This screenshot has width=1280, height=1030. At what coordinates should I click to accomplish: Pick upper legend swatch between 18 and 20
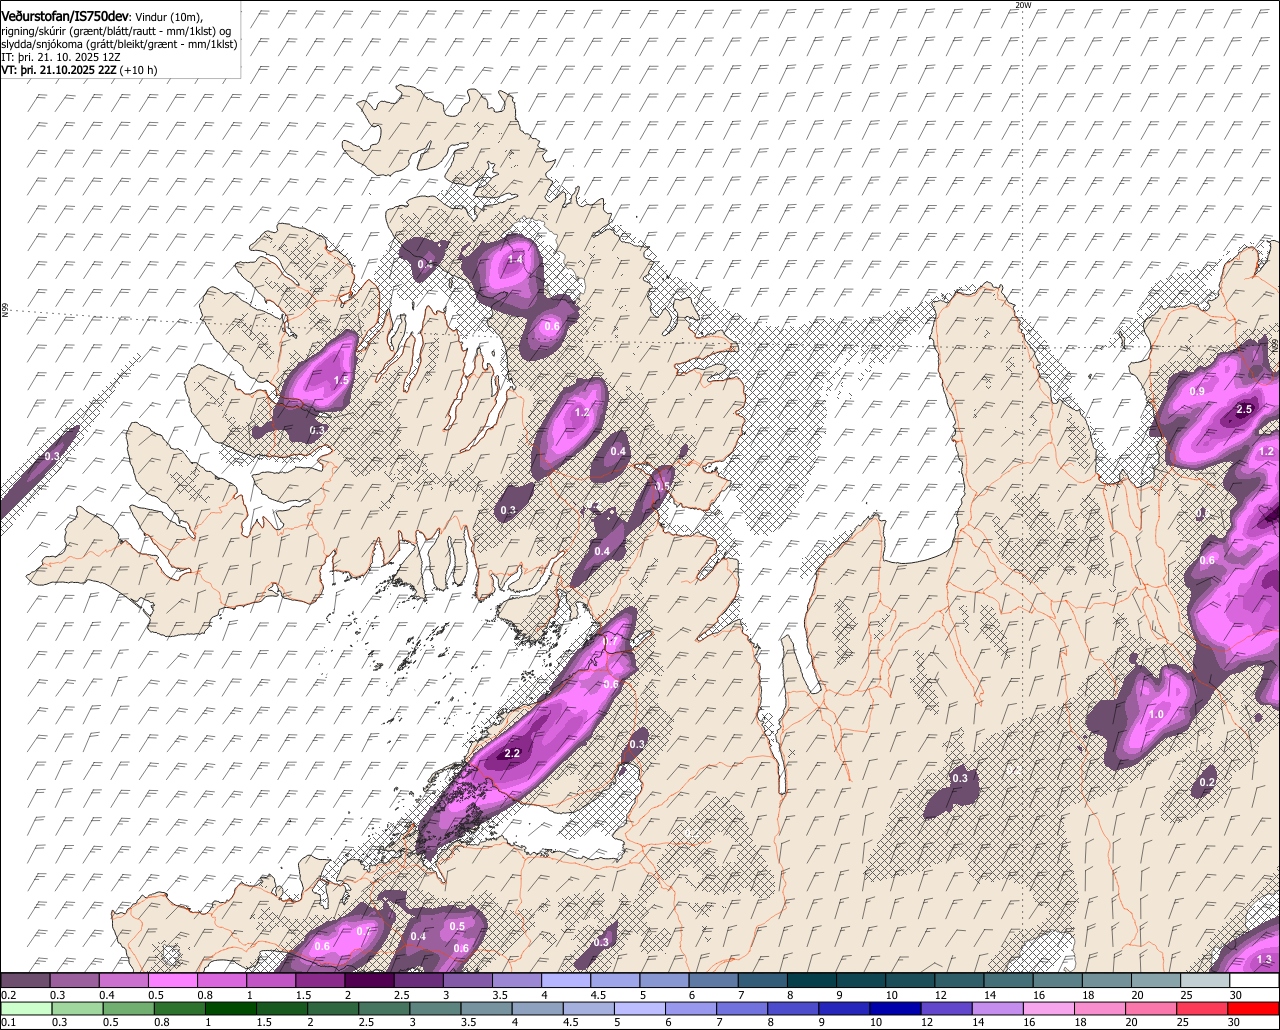[1107, 980]
